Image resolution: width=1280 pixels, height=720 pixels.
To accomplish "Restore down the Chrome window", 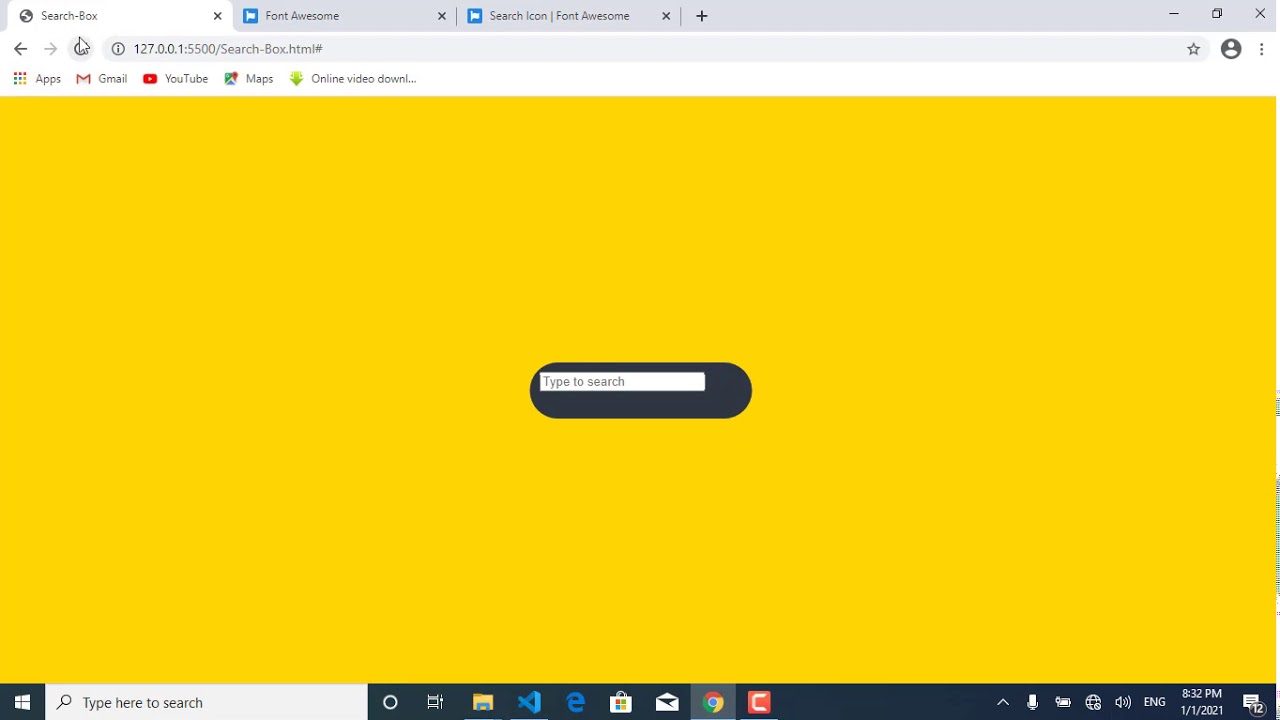I will click(x=1217, y=14).
